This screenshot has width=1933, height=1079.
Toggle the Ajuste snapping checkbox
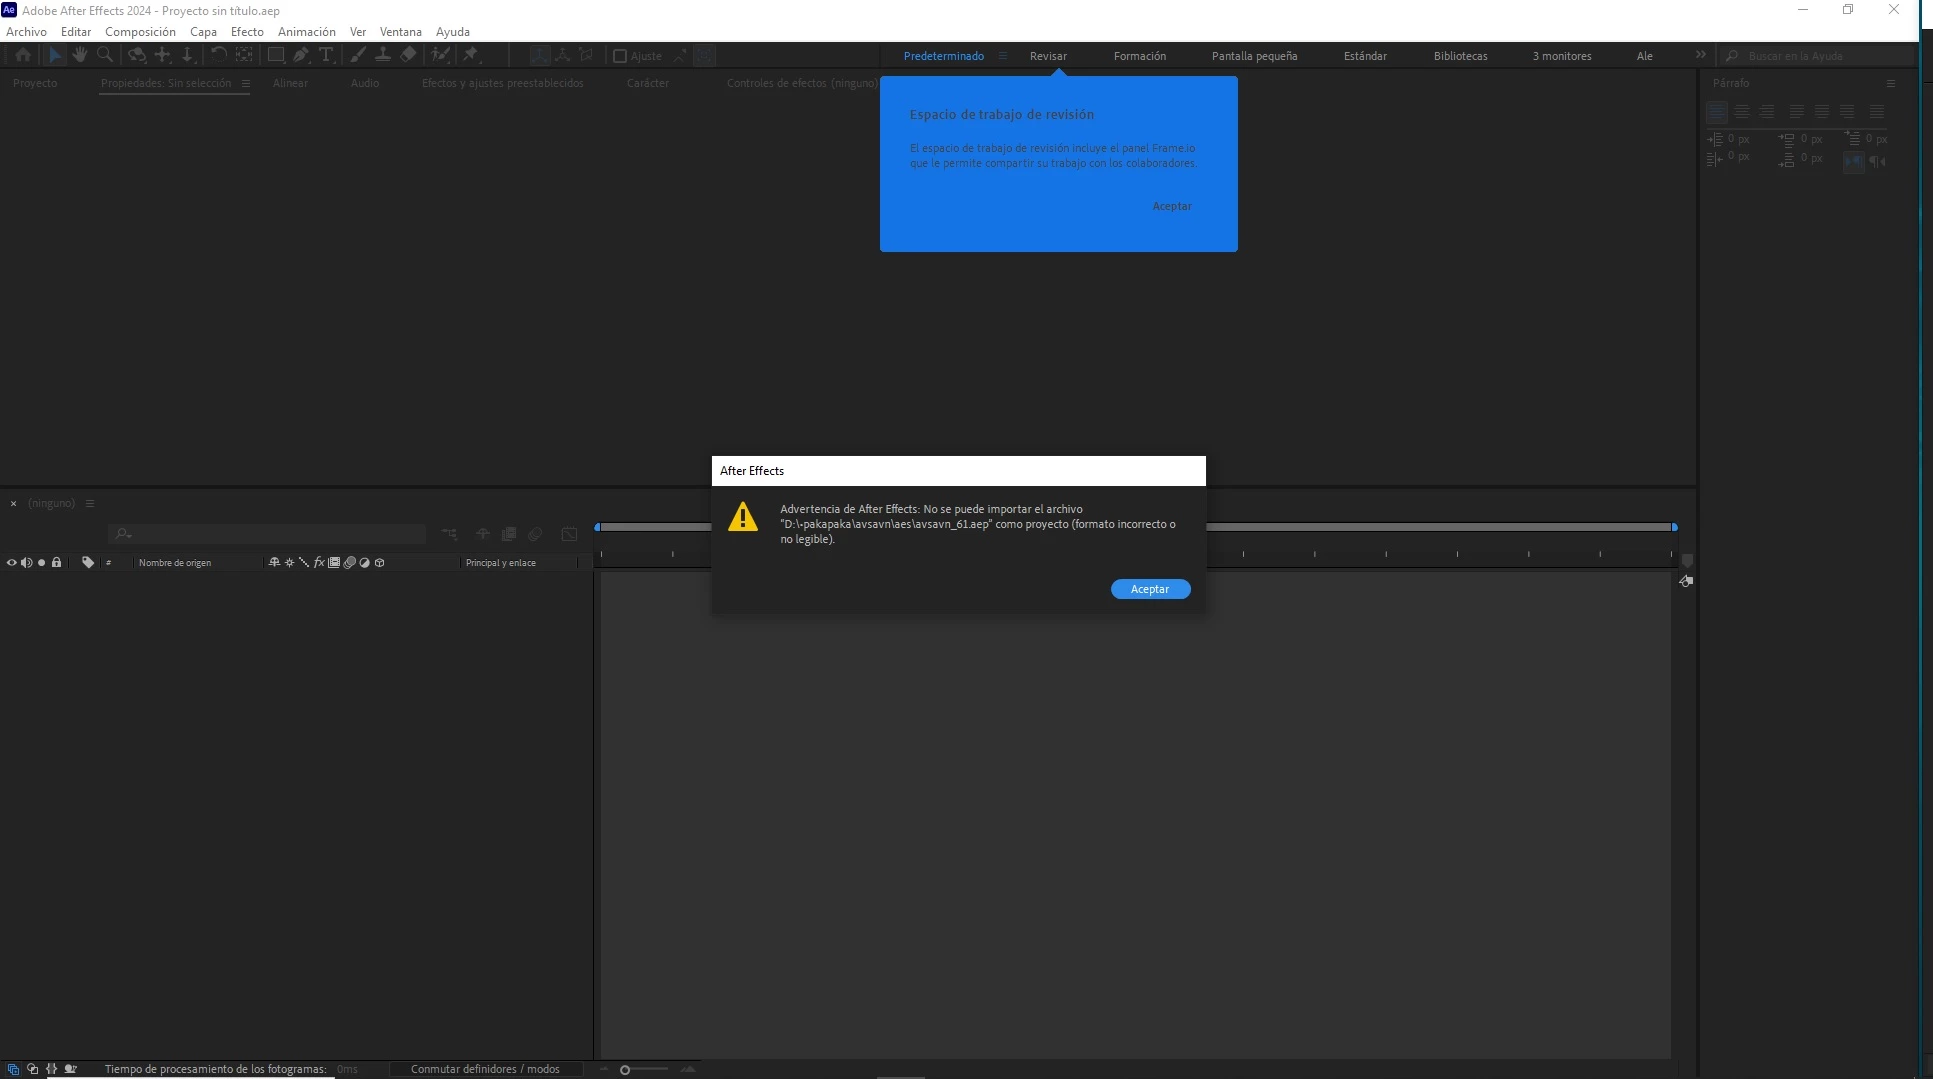click(620, 56)
